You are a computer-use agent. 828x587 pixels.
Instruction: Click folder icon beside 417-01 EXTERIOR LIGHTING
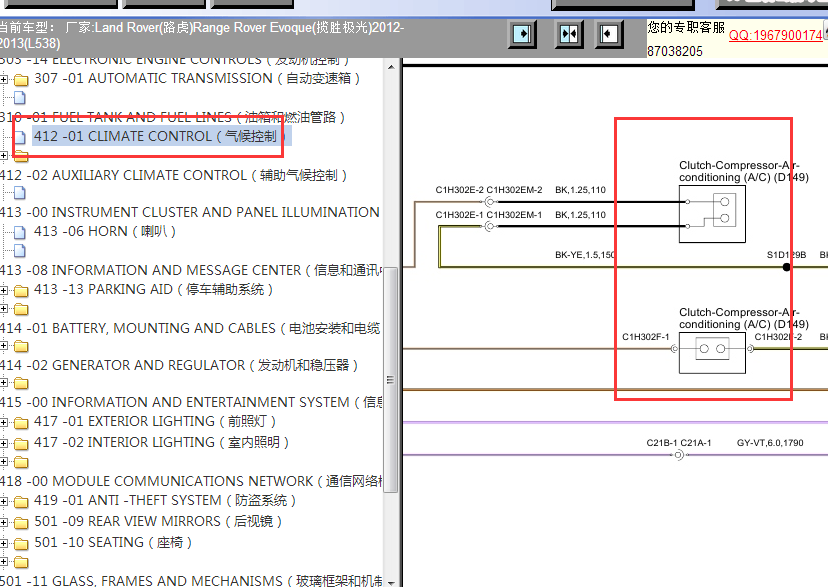point(21,423)
